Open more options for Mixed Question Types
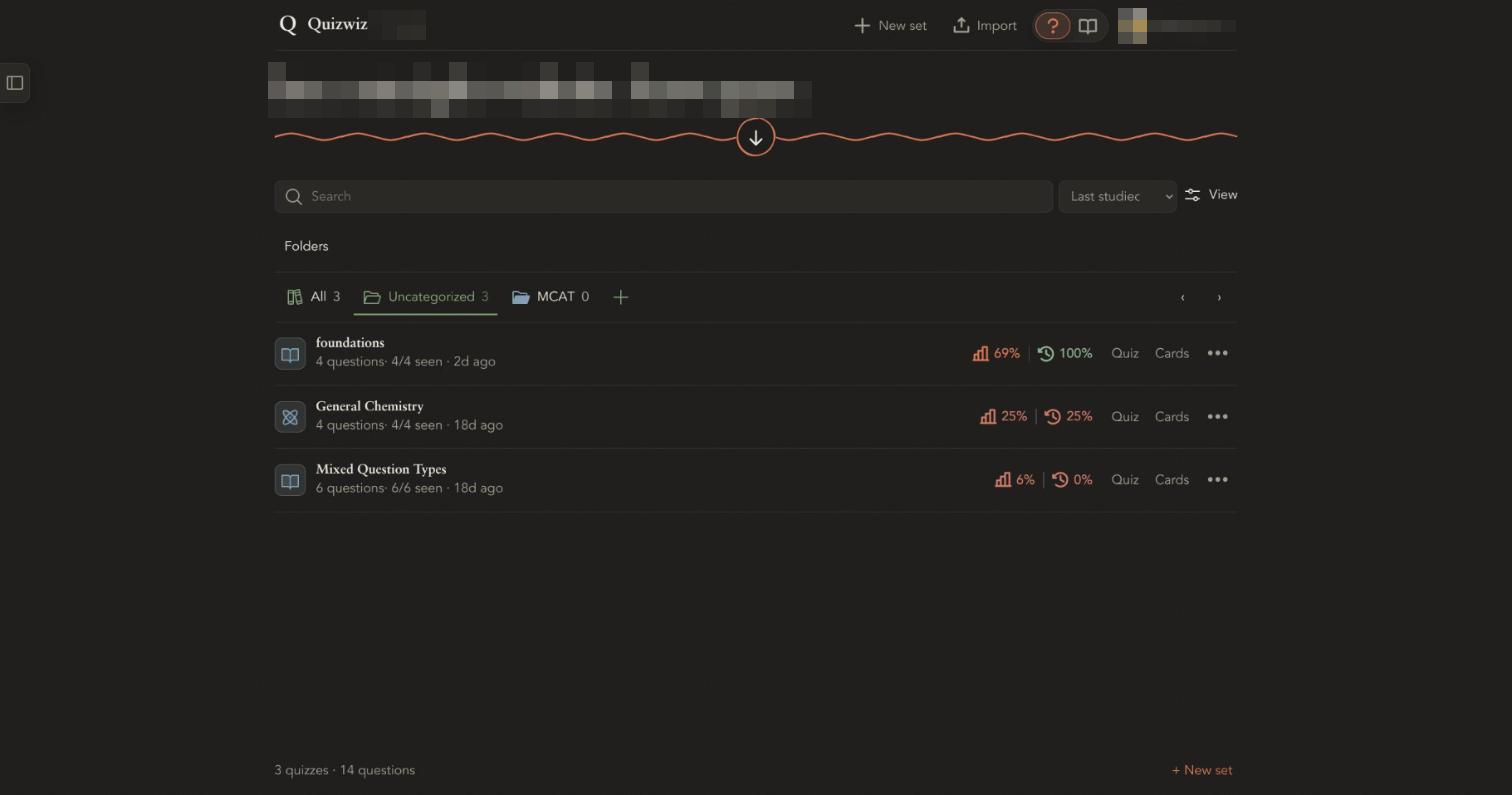1512x795 pixels. 1217,480
